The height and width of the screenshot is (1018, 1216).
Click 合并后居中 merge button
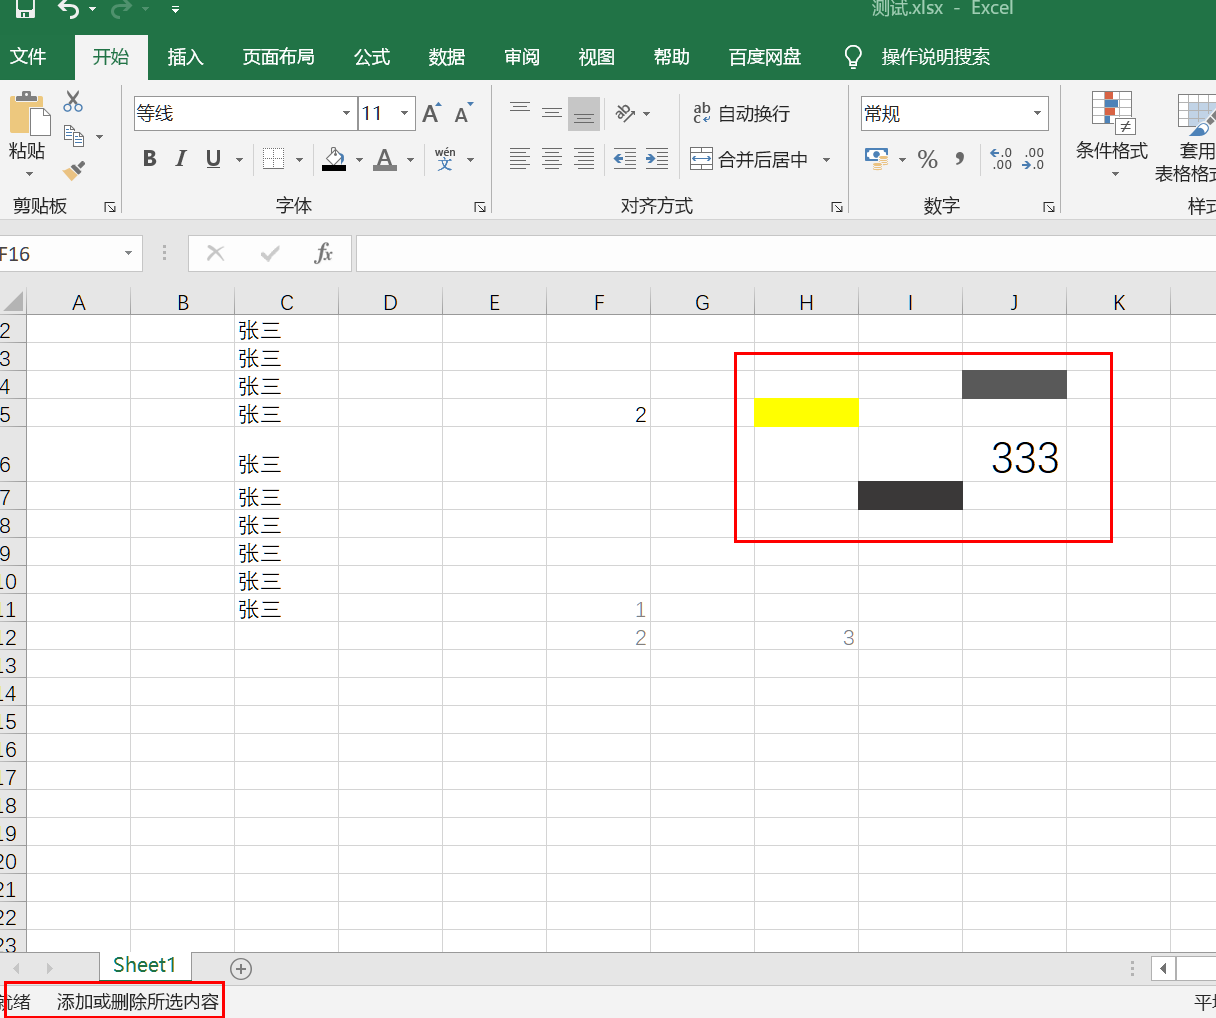(x=750, y=159)
